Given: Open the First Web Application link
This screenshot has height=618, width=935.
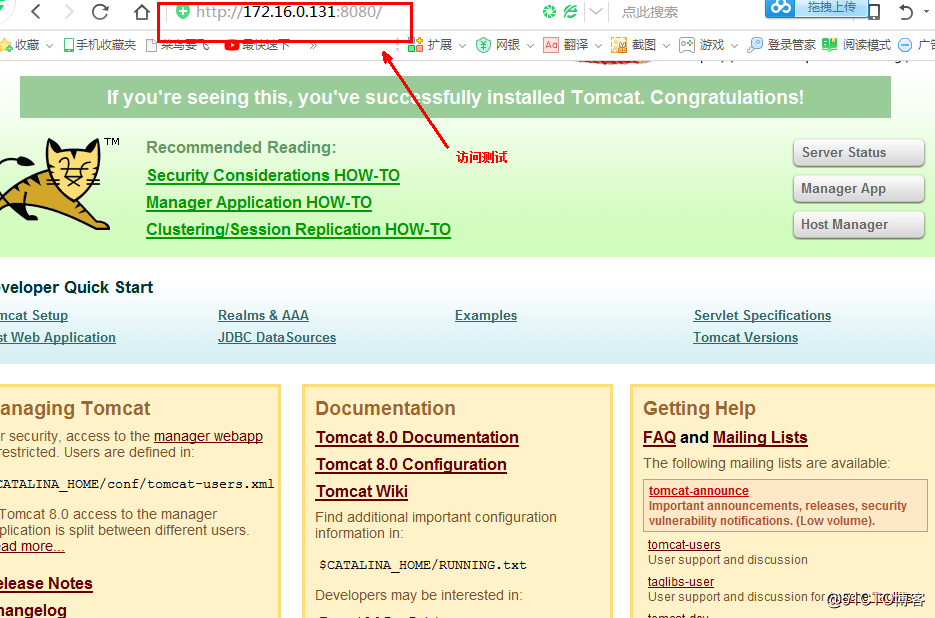Looking at the screenshot, I should click(58, 338).
